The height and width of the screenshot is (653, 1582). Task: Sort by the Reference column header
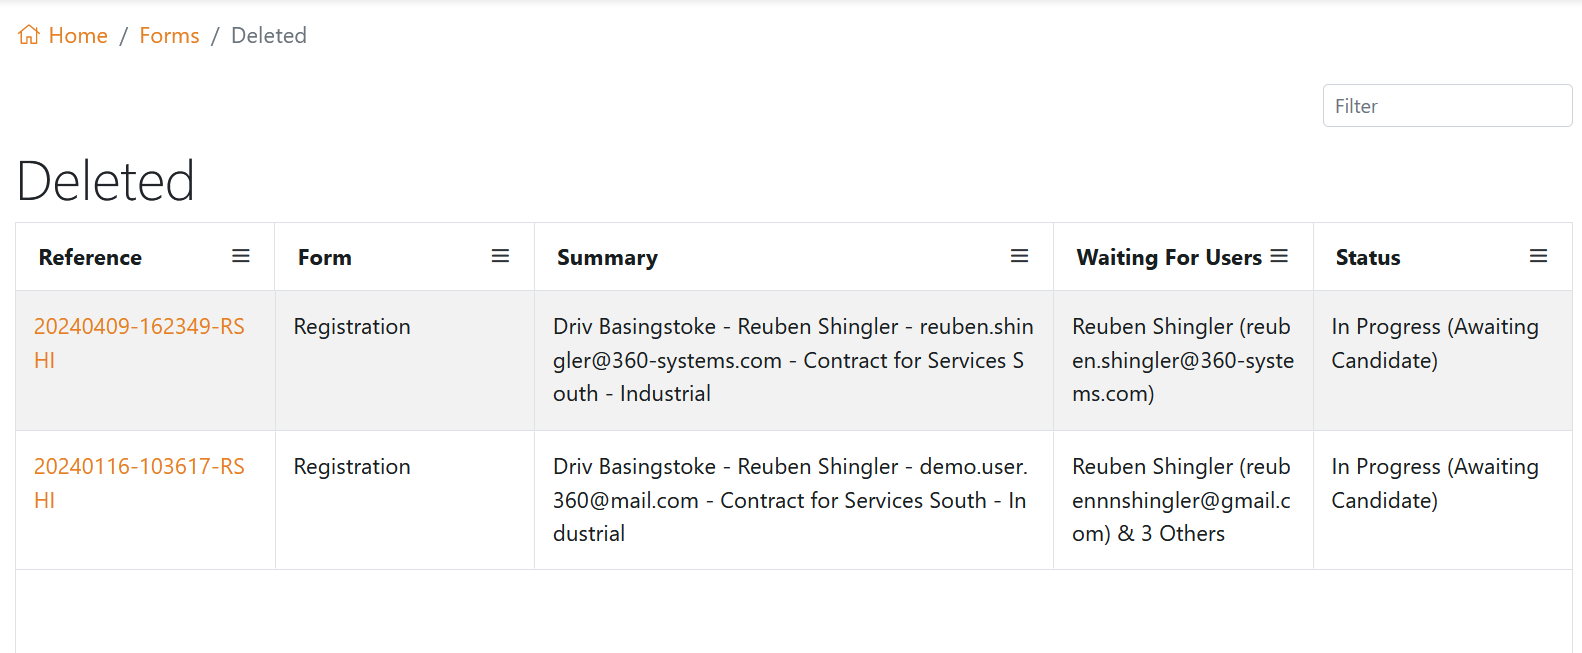tap(90, 258)
